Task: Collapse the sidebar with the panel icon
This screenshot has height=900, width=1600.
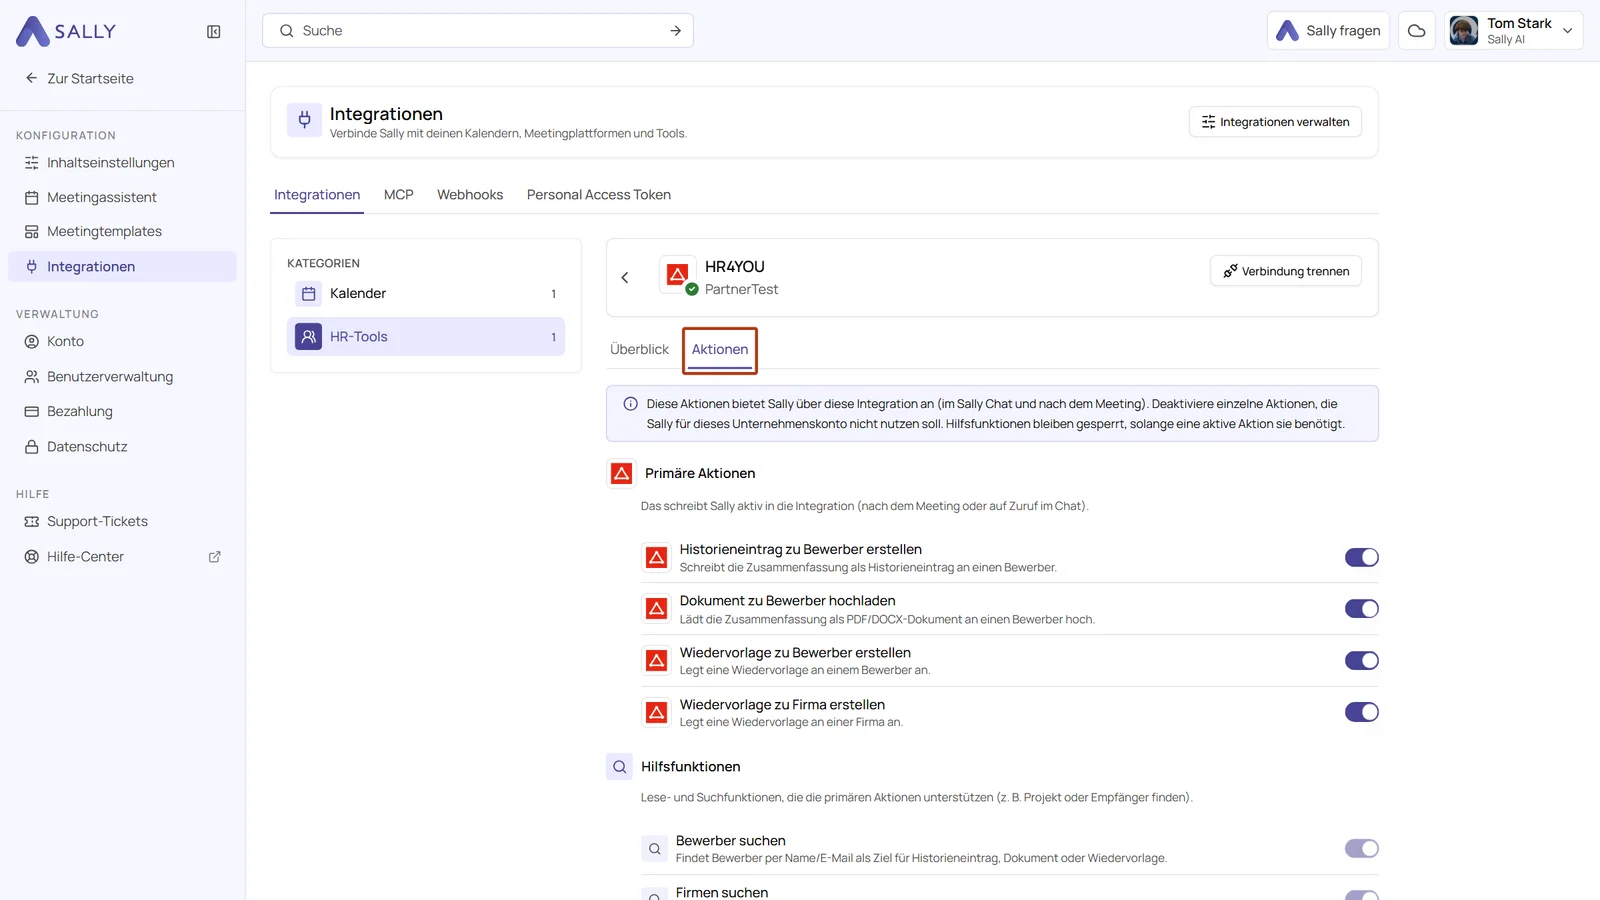Action: click(214, 32)
